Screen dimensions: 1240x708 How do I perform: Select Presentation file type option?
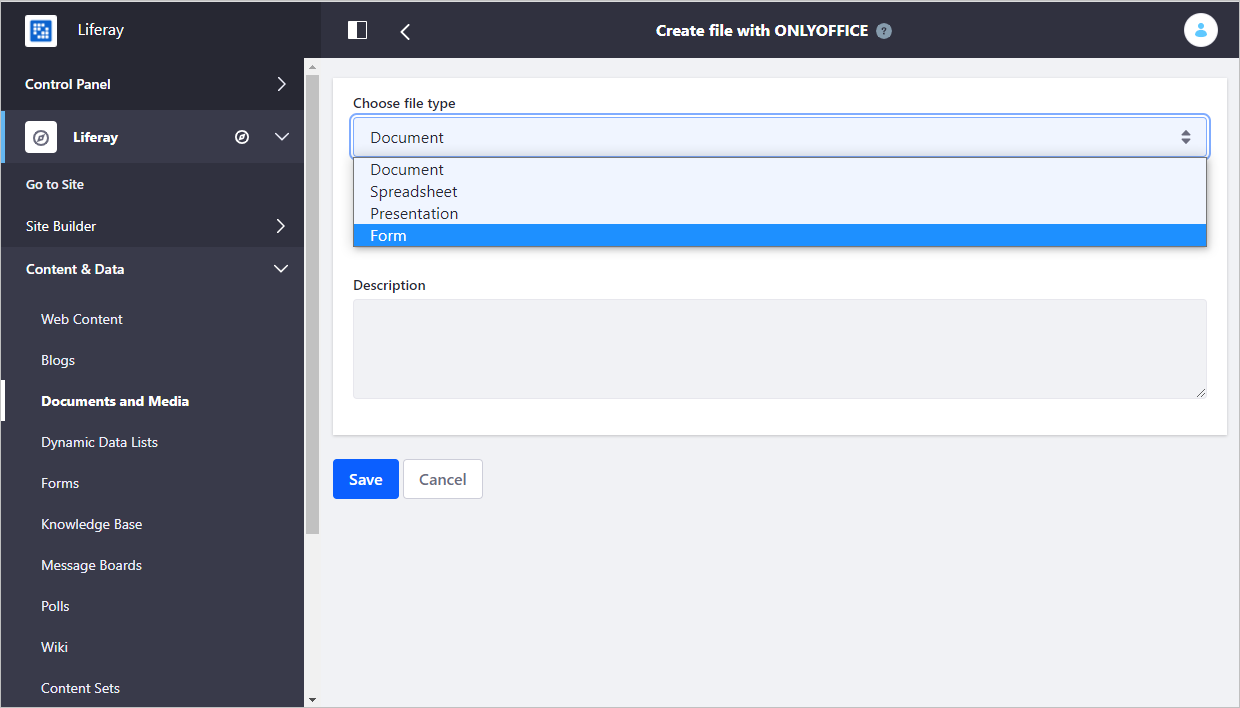click(780, 214)
